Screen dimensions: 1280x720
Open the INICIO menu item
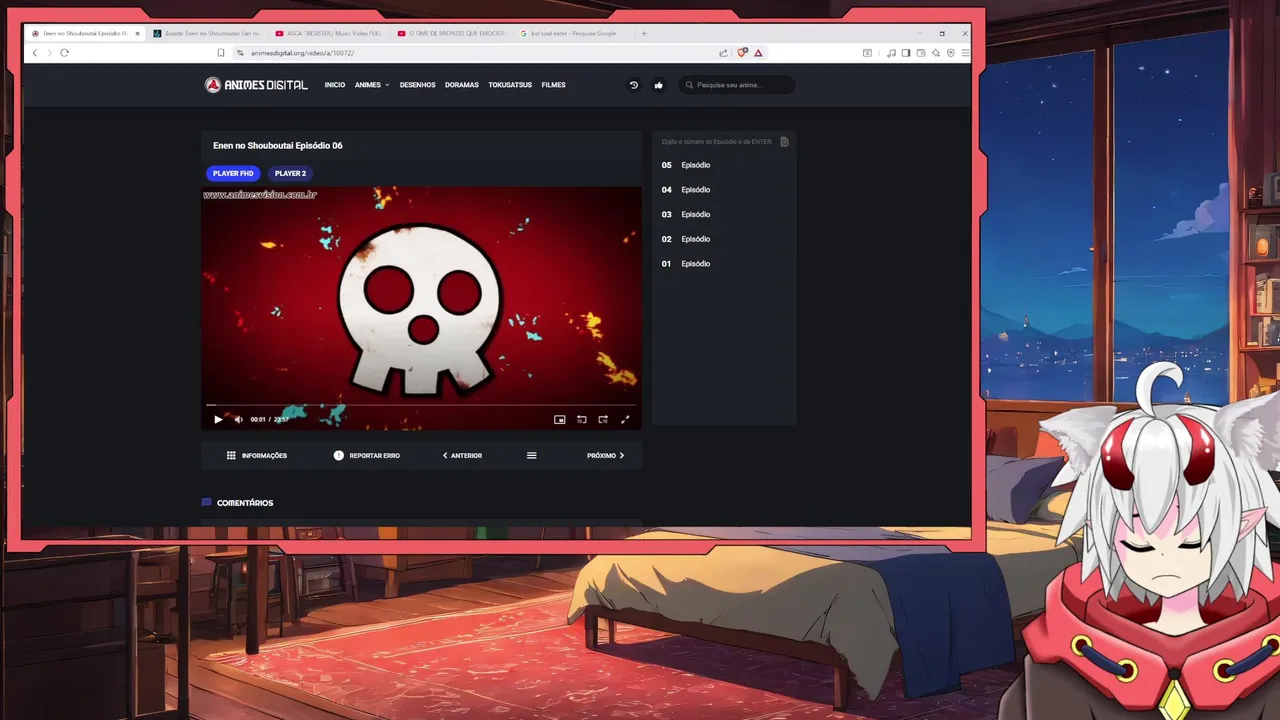point(334,85)
